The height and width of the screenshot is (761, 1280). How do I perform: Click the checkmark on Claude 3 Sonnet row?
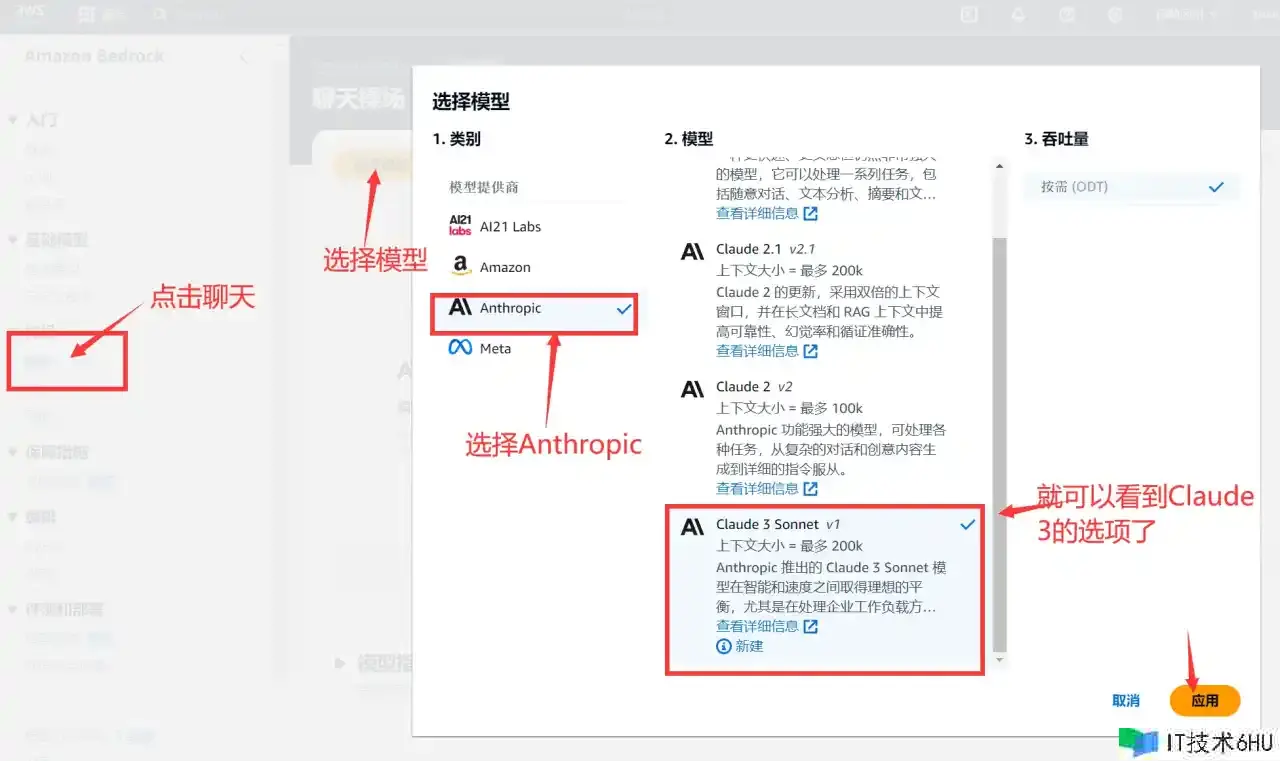coord(967,524)
